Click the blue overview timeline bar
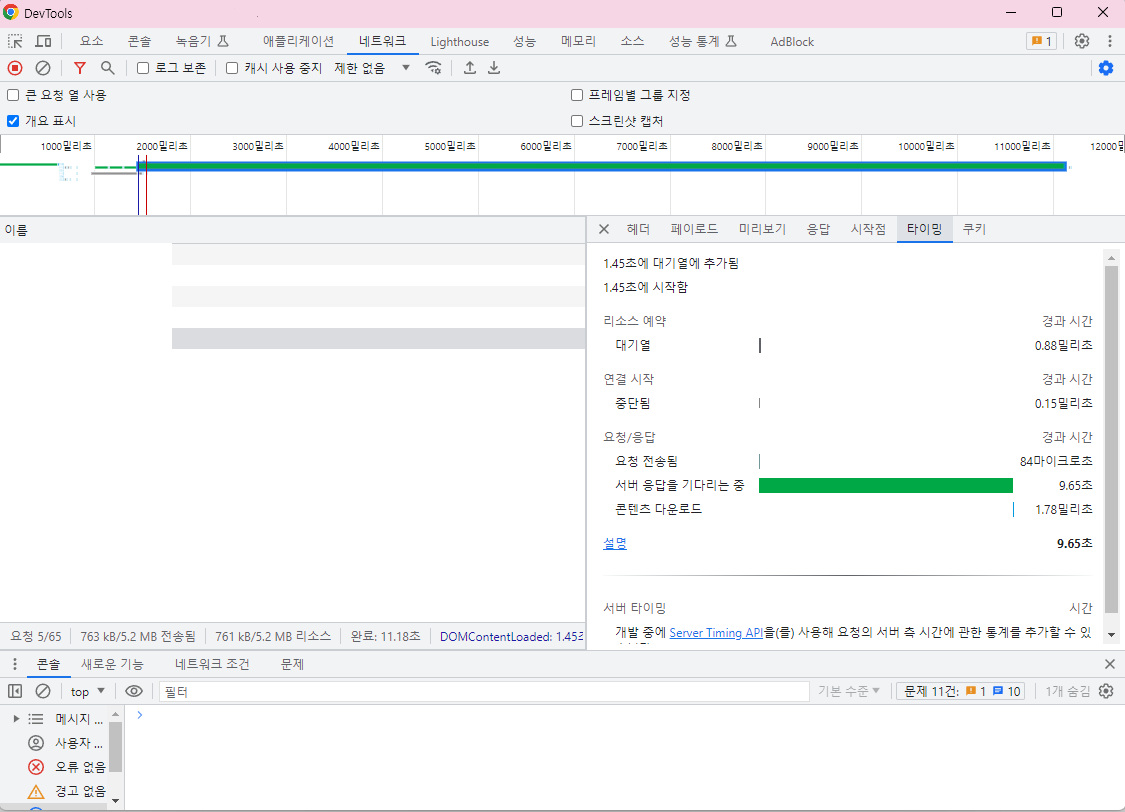Viewport: 1125px width, 812px height. (602, 166)
